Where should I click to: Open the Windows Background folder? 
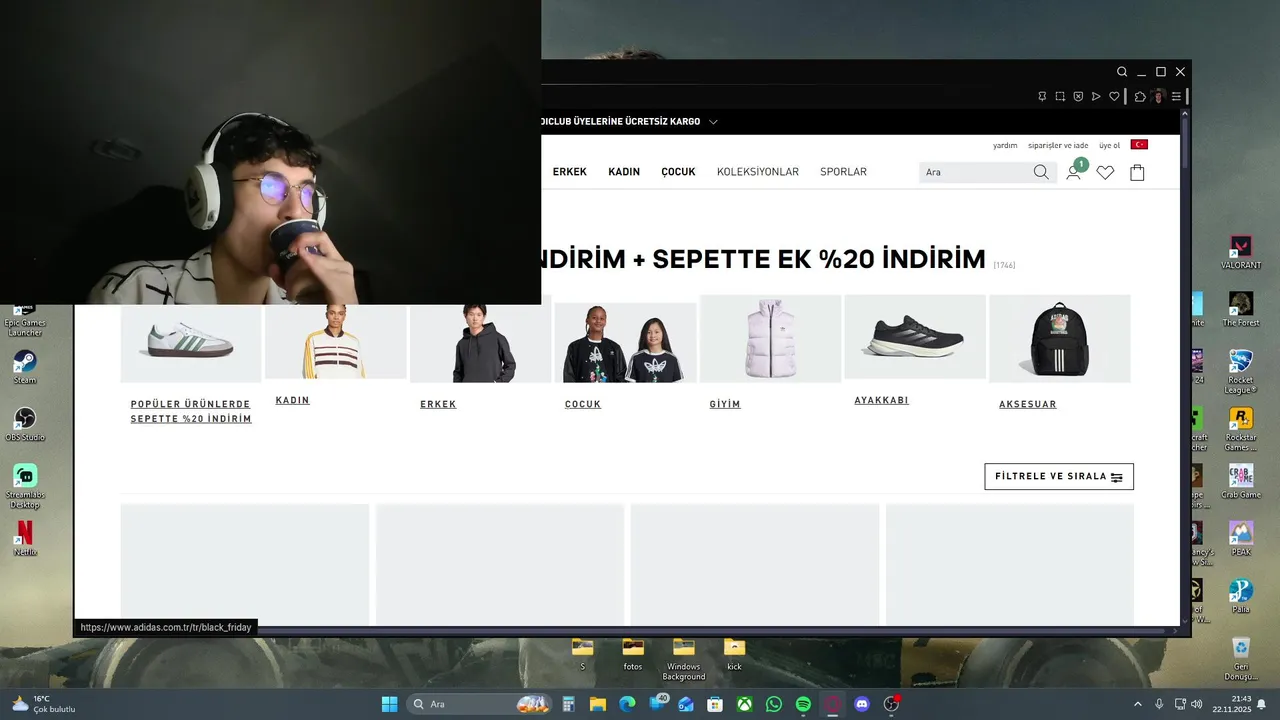684,659
